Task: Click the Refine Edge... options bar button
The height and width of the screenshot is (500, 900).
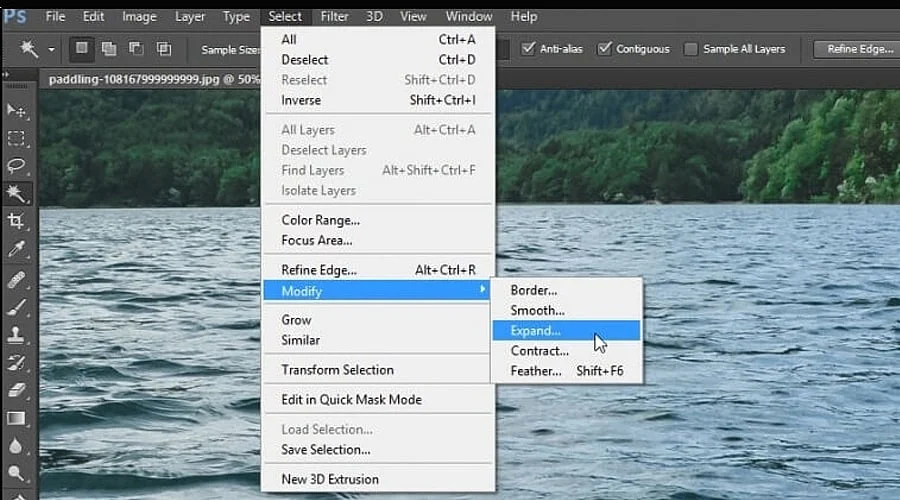Action: 859,49
